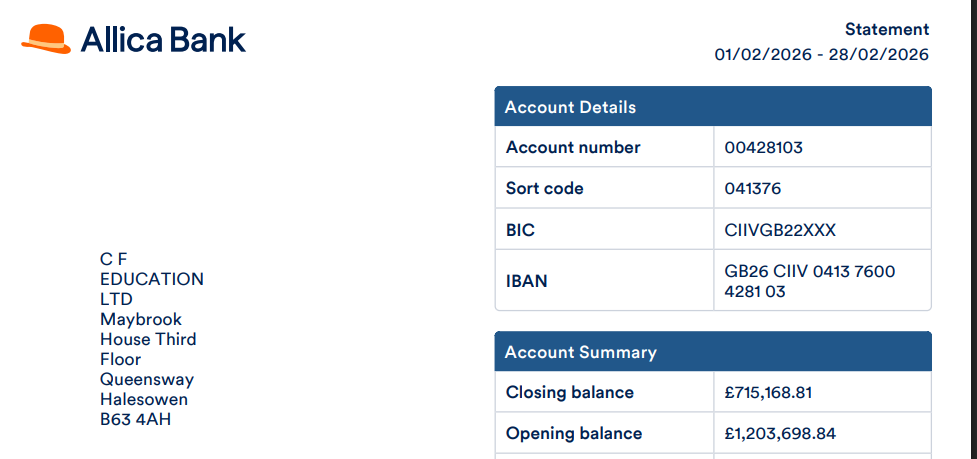977x459 pixels.
Task: Click the BIC label cell
Action: pos(521,230)
